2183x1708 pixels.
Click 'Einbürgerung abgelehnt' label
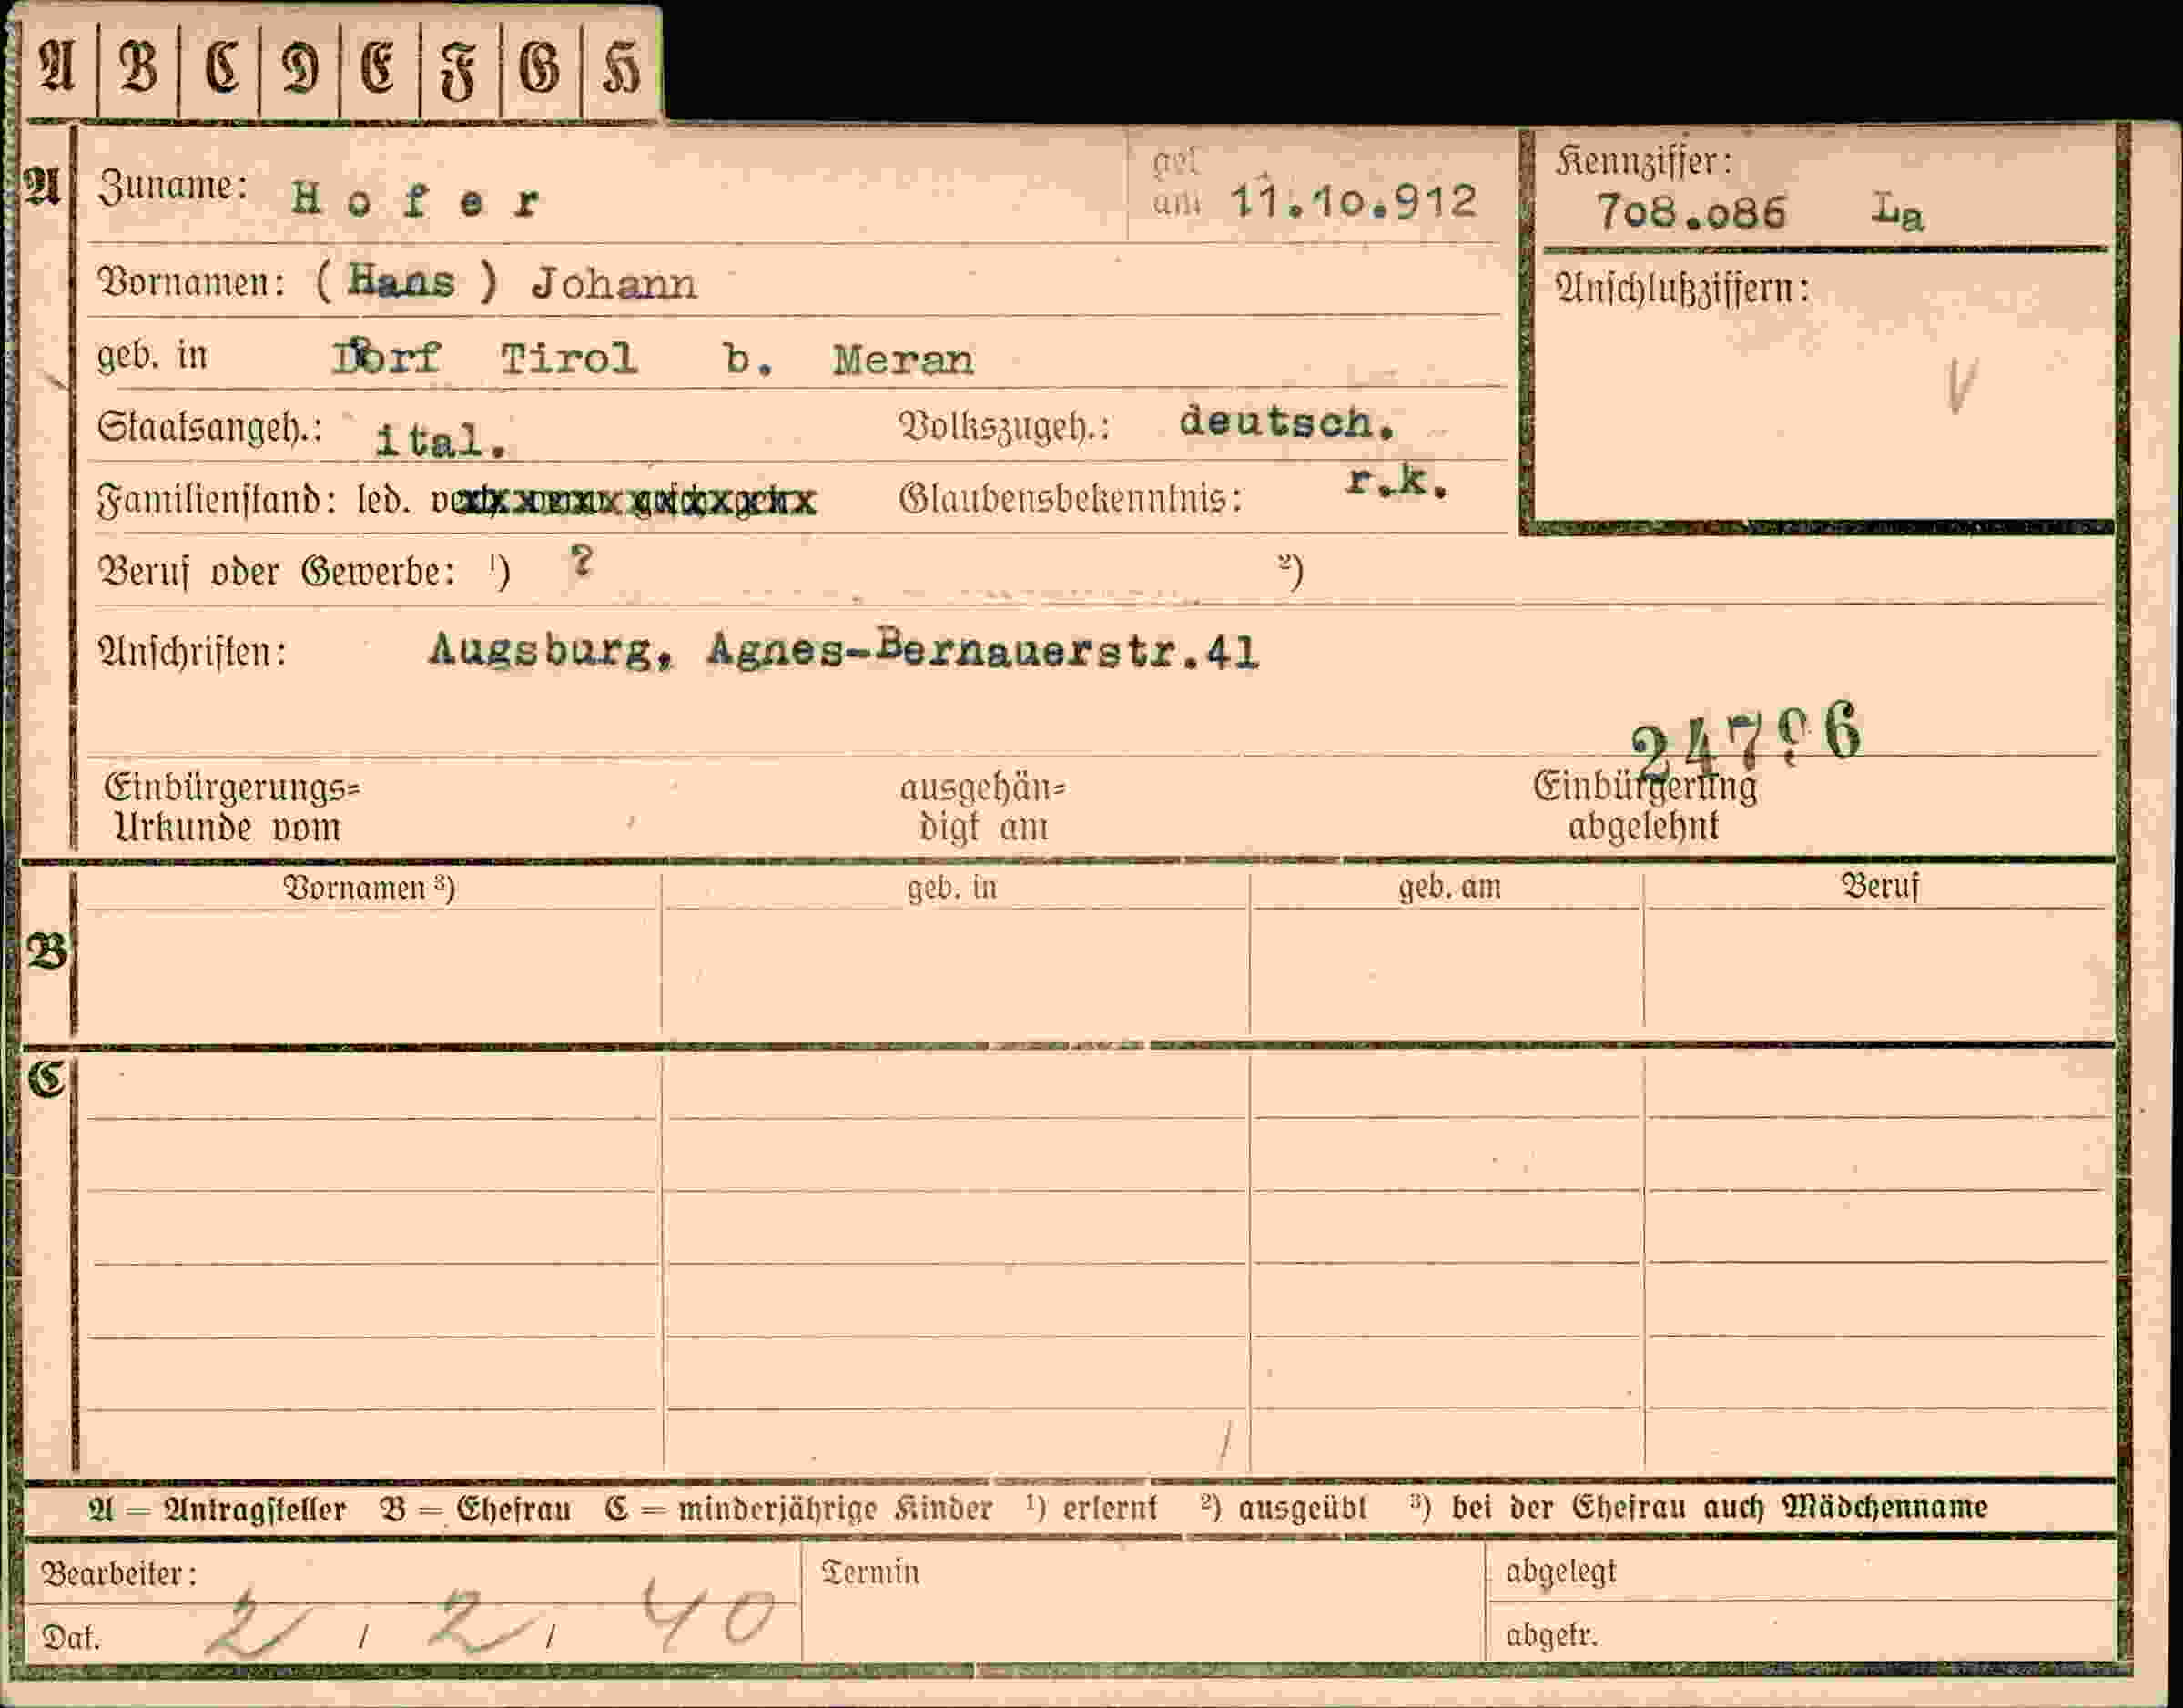pyautogui.click(x=1645, y=806)
